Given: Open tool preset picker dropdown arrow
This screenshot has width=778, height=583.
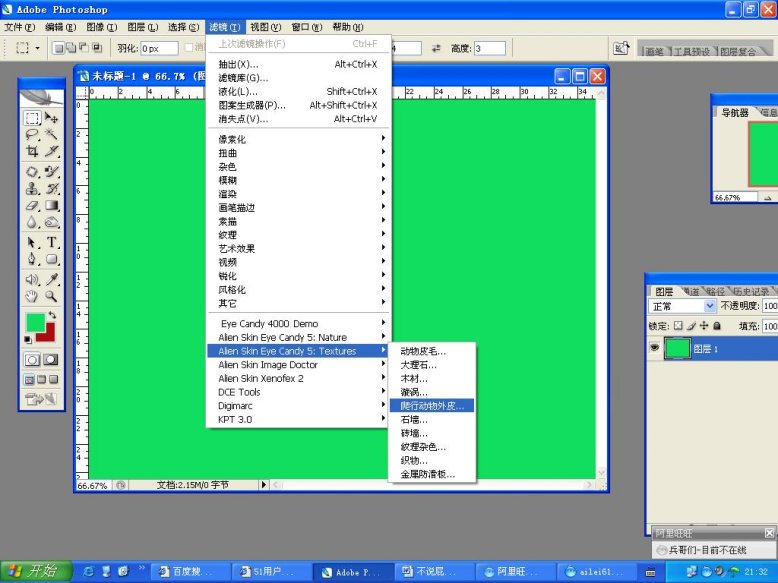Looking at the screenshot, I should (x=37, y=48).
